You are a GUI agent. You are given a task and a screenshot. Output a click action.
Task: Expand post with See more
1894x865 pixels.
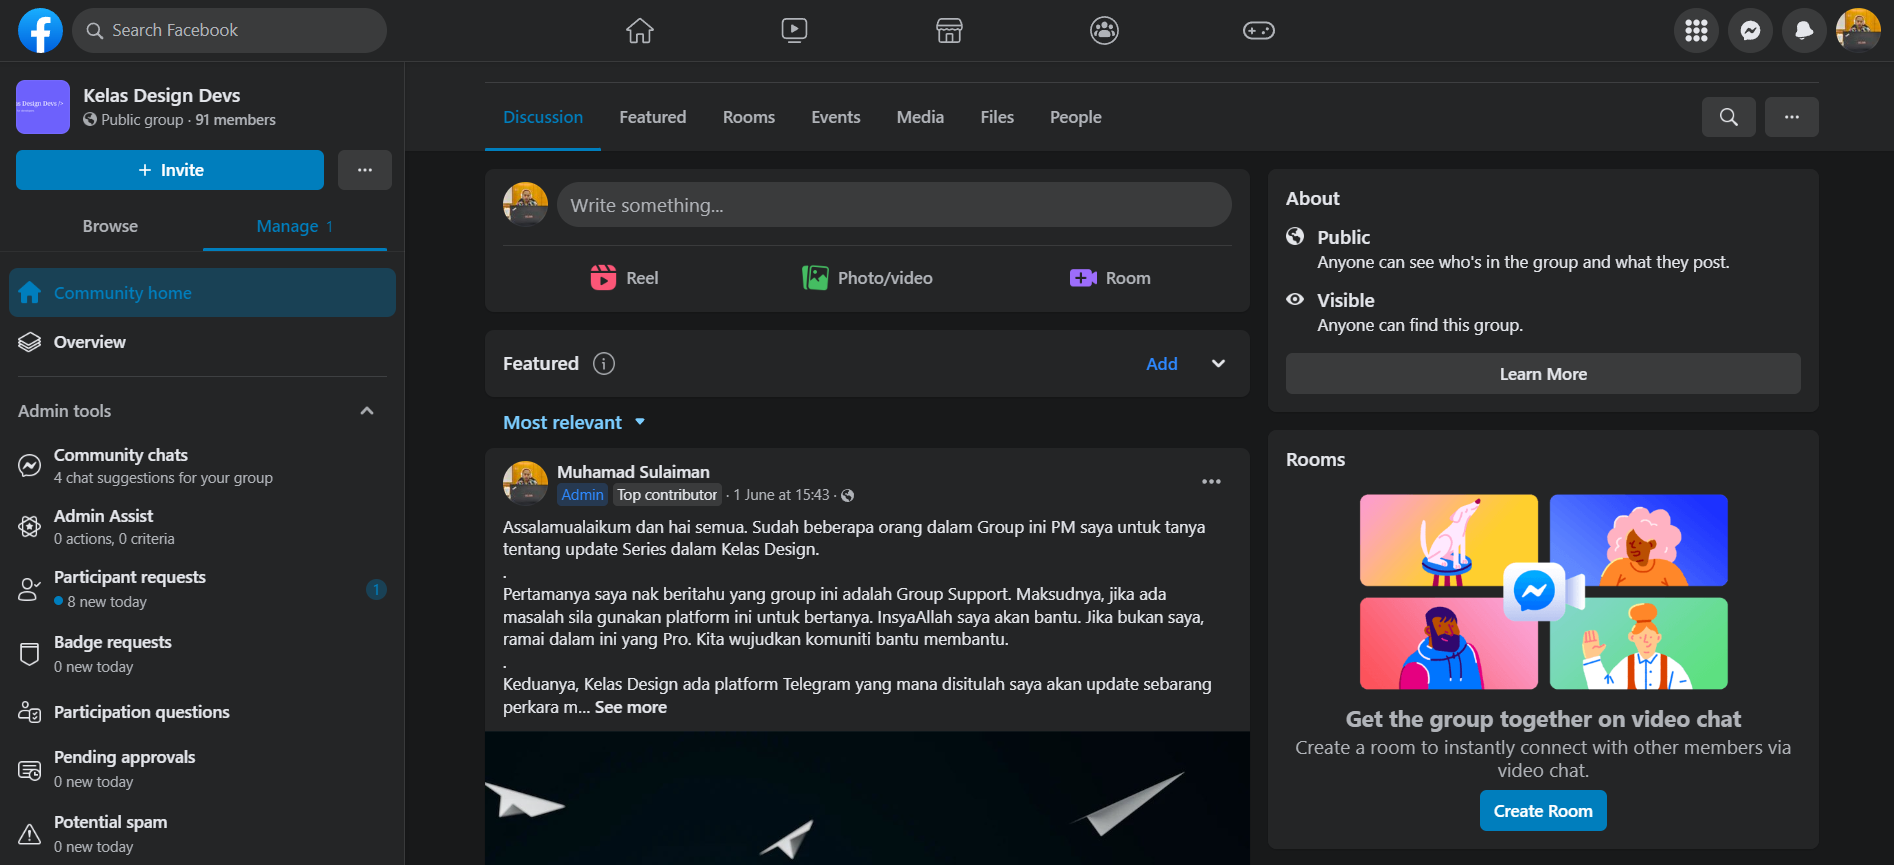tap(631, 707)
